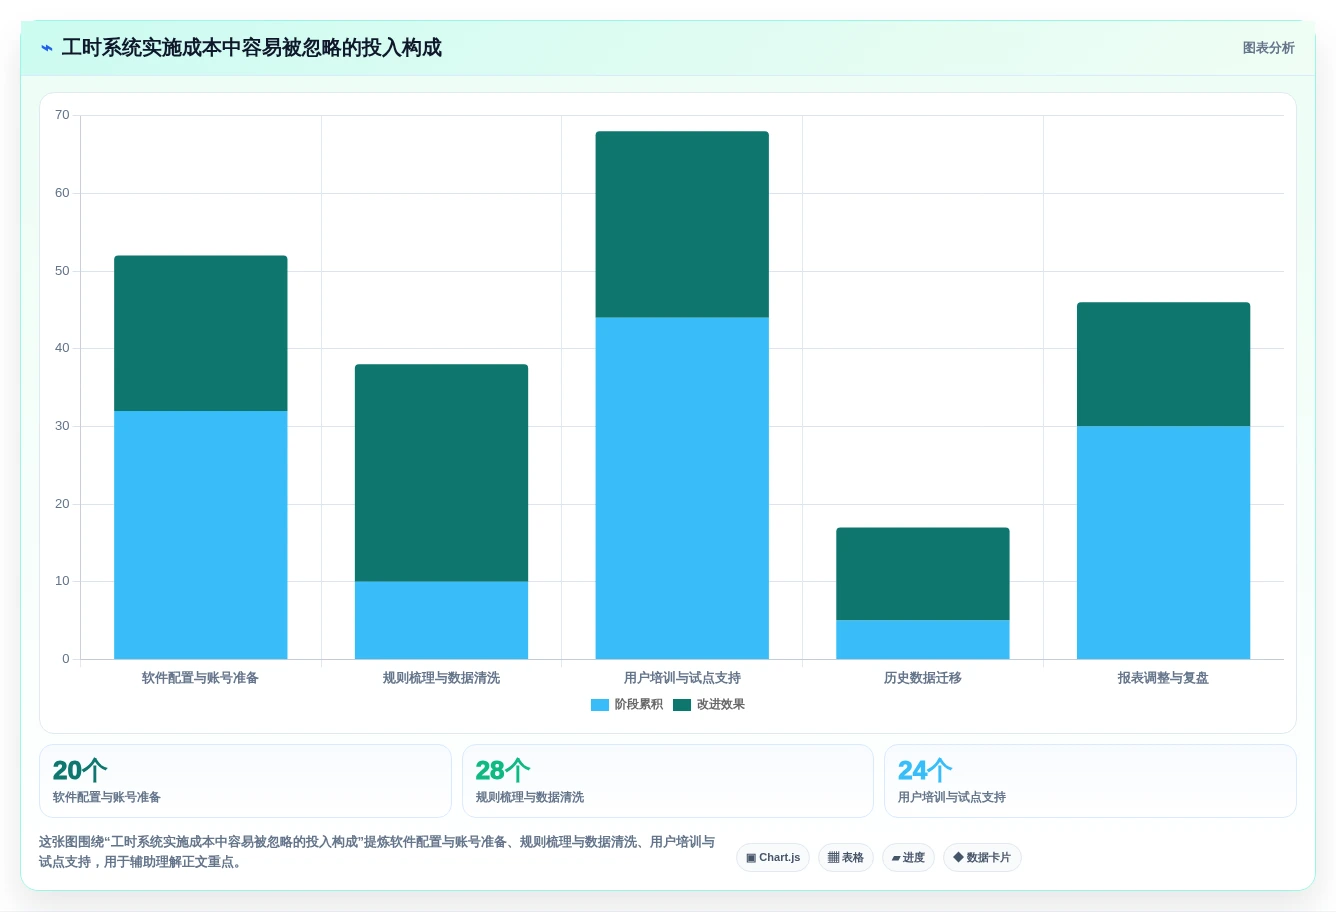Screen dimensions: 1336x912
Task: Toggle the 改进效果 legend swatch
Action: coord(682,705)
